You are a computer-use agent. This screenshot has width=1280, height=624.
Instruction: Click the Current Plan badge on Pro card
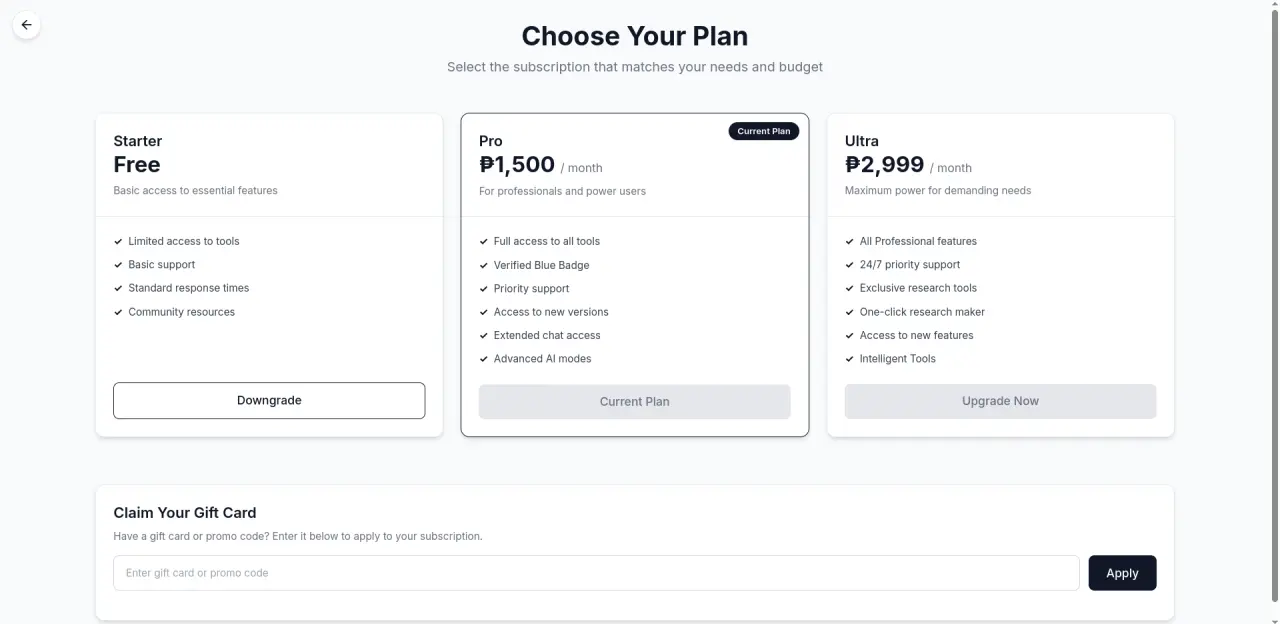(x=764, y=131)
